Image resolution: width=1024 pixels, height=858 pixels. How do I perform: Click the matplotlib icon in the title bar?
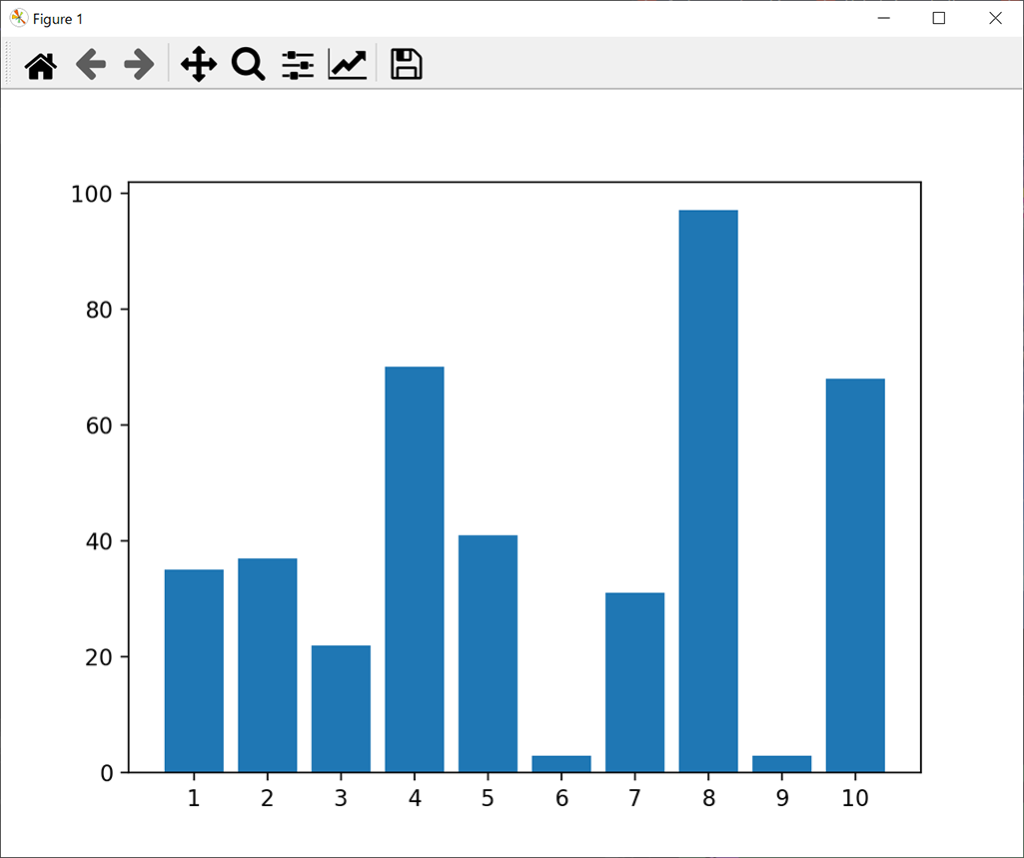pos(18,19)
